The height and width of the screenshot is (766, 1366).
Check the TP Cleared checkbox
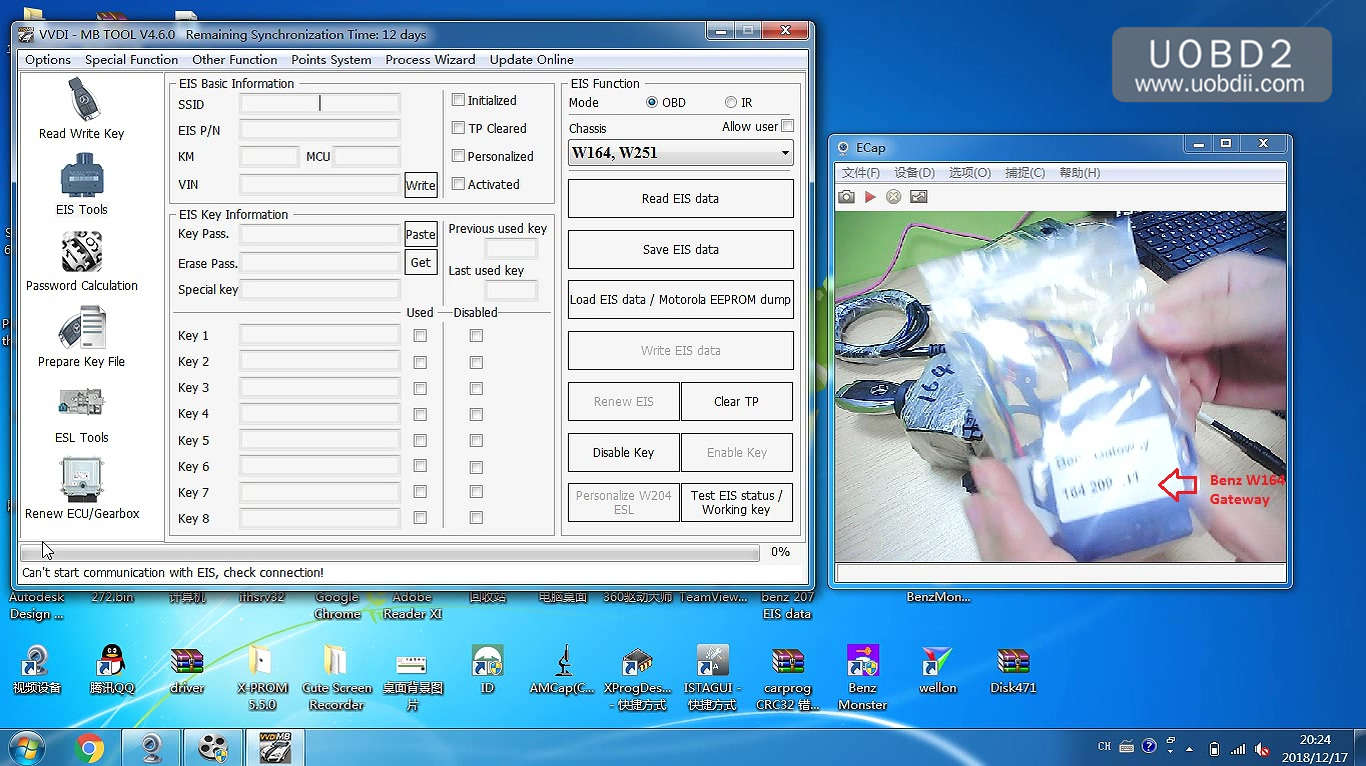(x=458, y=128)
